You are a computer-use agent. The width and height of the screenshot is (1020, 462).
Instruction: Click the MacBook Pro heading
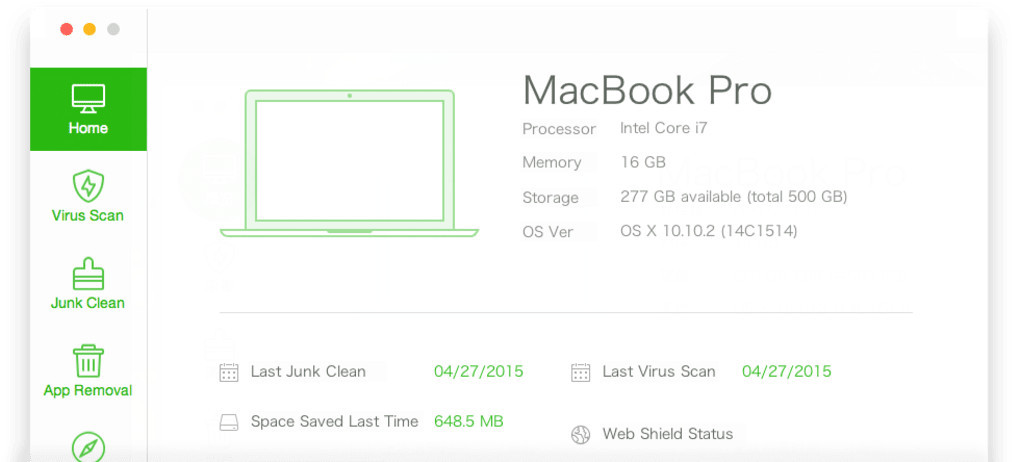(647, 90)
